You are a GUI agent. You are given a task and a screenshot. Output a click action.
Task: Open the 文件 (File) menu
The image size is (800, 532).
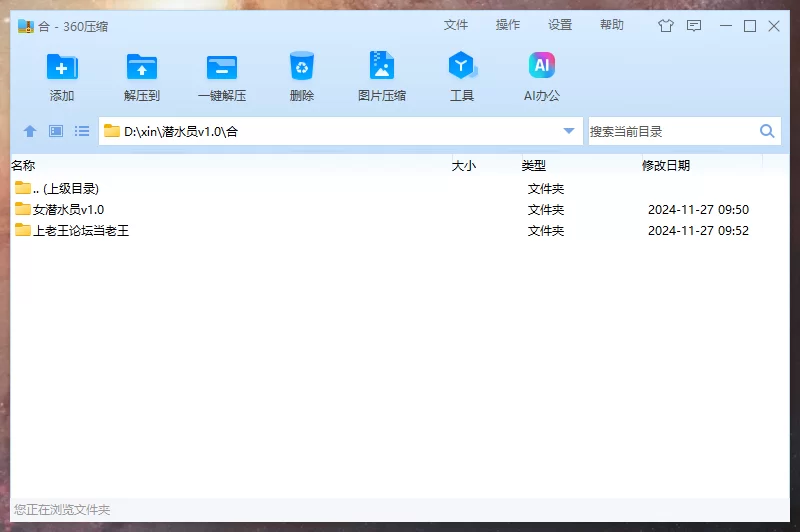456,25
